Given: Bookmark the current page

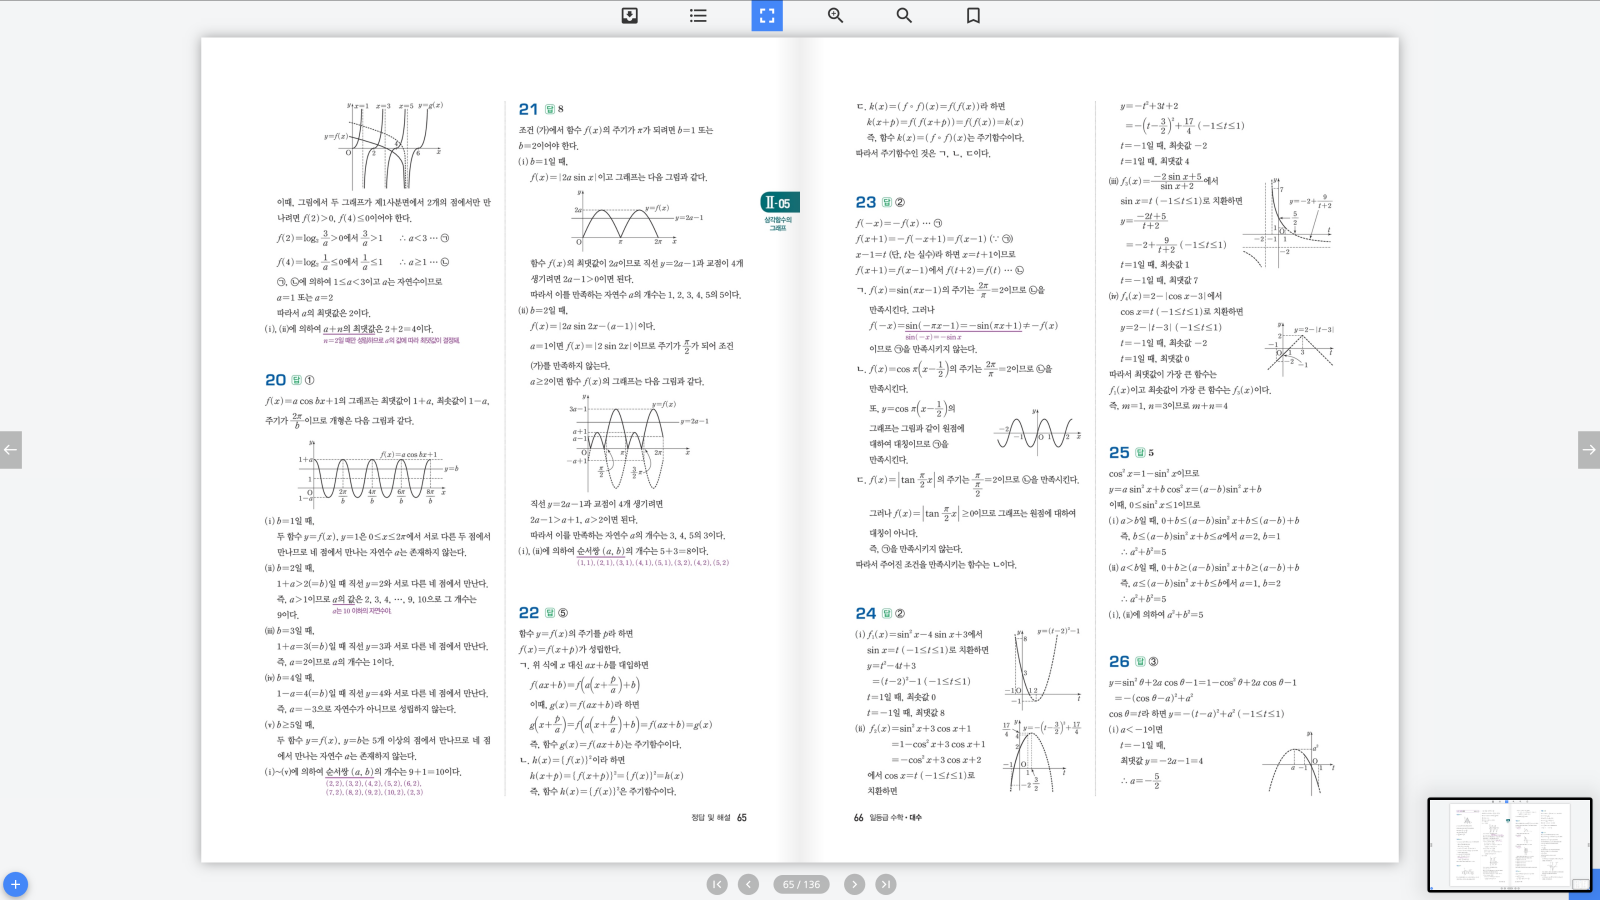Looking at the screenshot, I should pos(973,15).
